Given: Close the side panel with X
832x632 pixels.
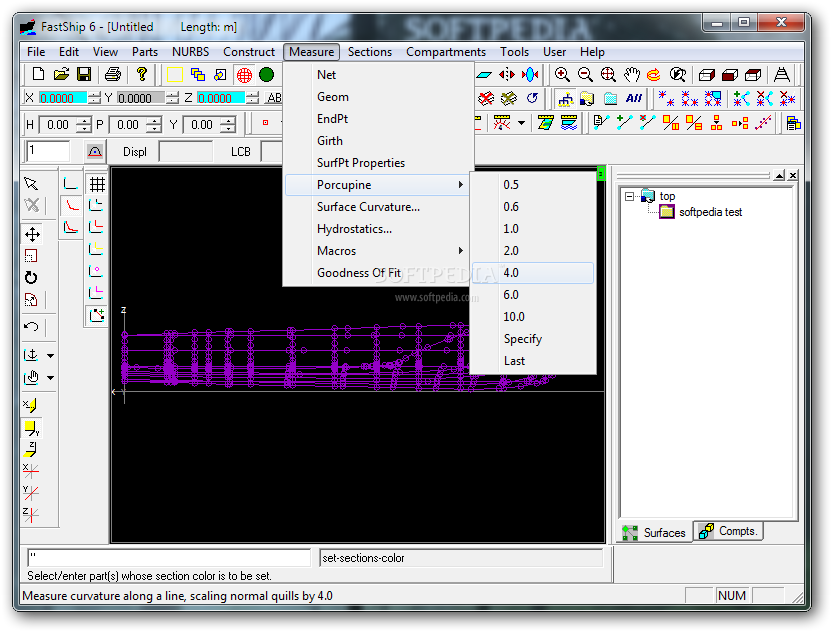Looking at the screenshot, I should pos(793,175).
